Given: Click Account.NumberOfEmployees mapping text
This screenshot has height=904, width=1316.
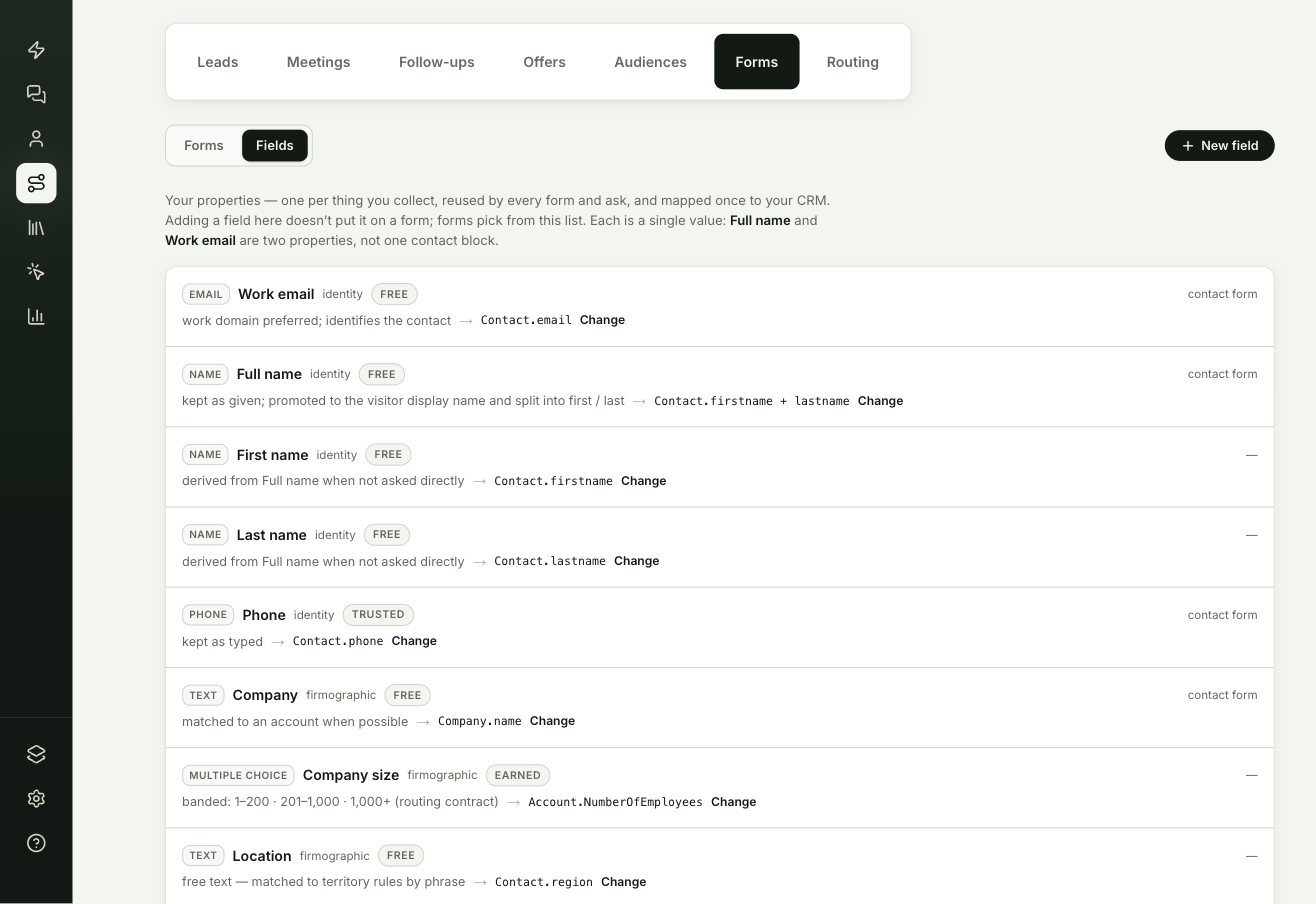Looking at the screenshot, I should [x=615, y=802].
